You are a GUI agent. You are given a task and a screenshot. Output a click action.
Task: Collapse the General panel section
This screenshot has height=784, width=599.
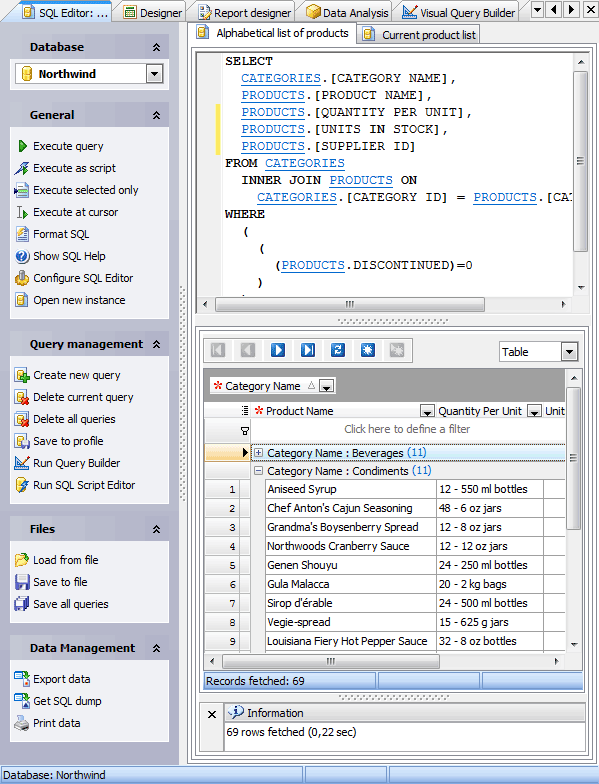point(156,115)
